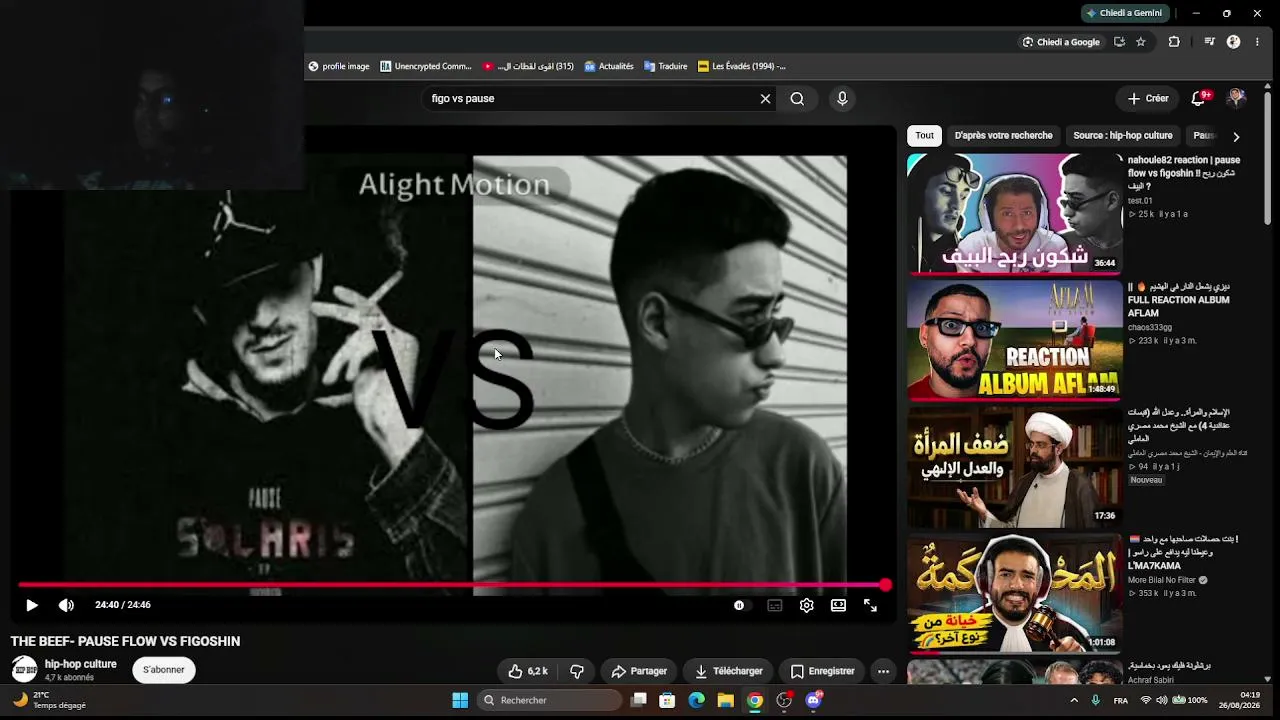This screenshot has height=720, width=1280.
Task: Open the player settings gear
Action: click(807, 605)
